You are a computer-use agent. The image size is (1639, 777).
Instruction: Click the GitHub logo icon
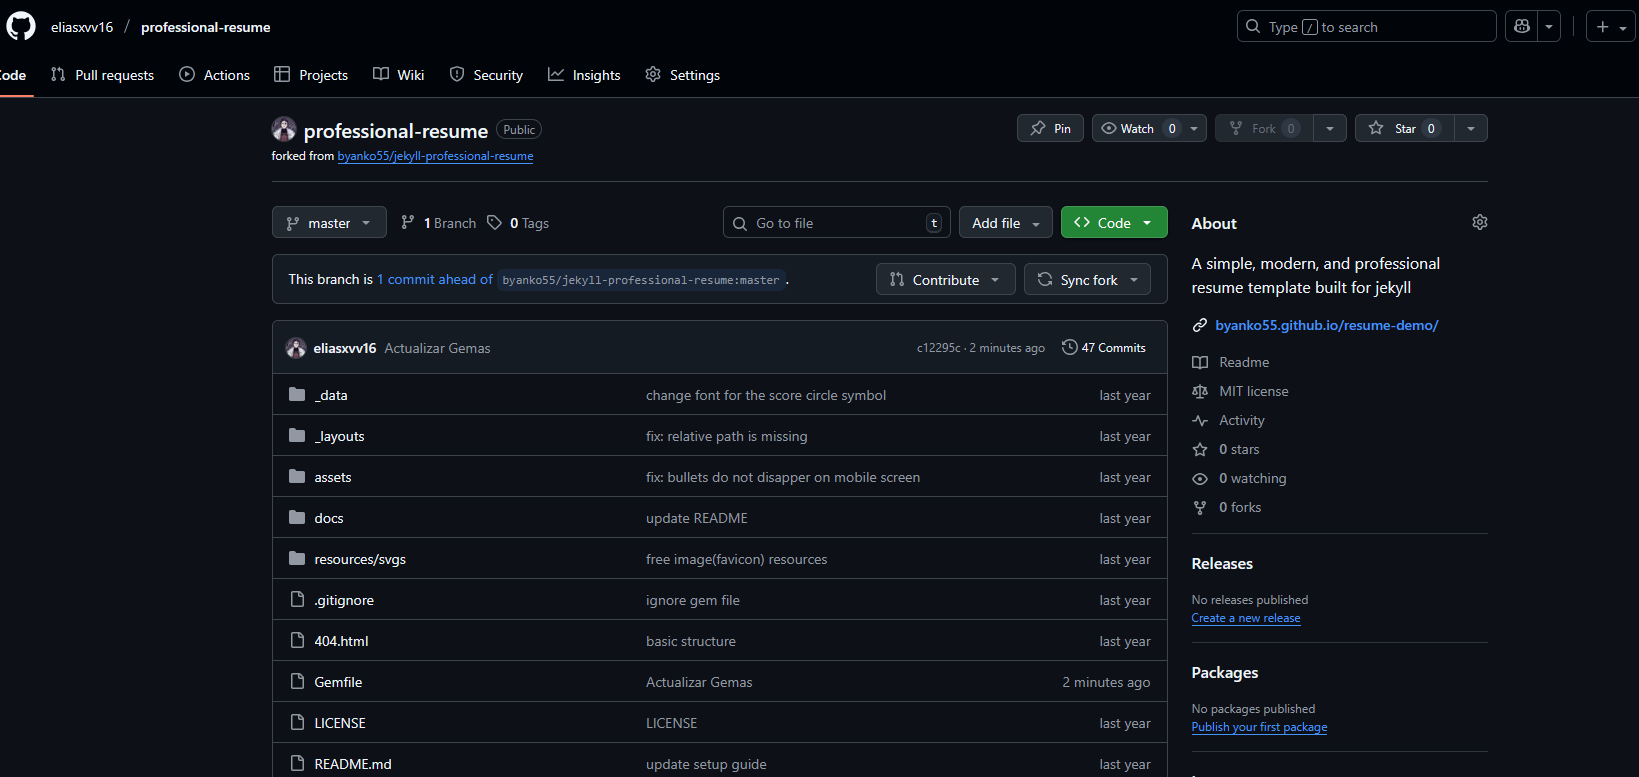pos(21,27)
